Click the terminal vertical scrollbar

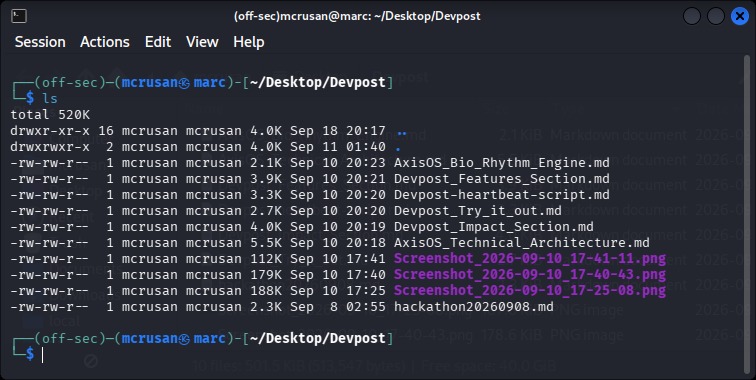(748, 216)
